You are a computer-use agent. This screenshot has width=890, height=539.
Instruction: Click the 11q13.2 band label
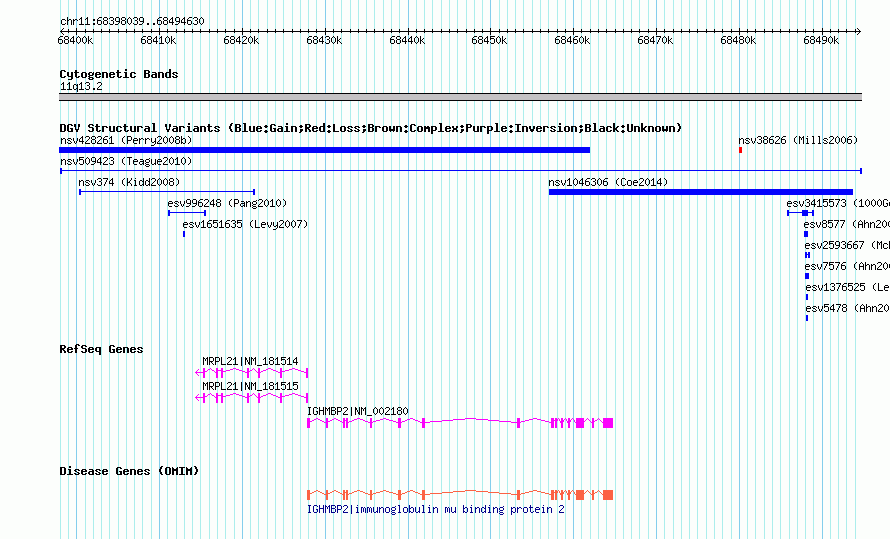click(x=81, y=86)
